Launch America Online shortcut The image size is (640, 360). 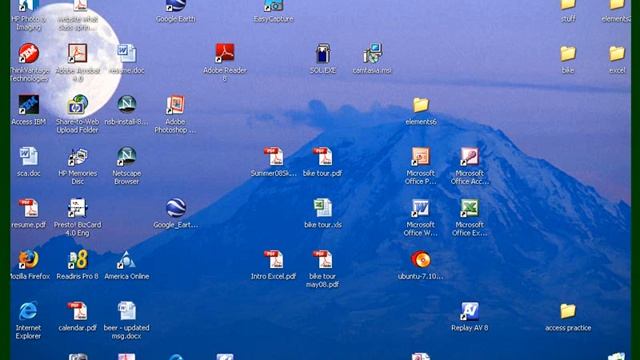click(127, 259)
